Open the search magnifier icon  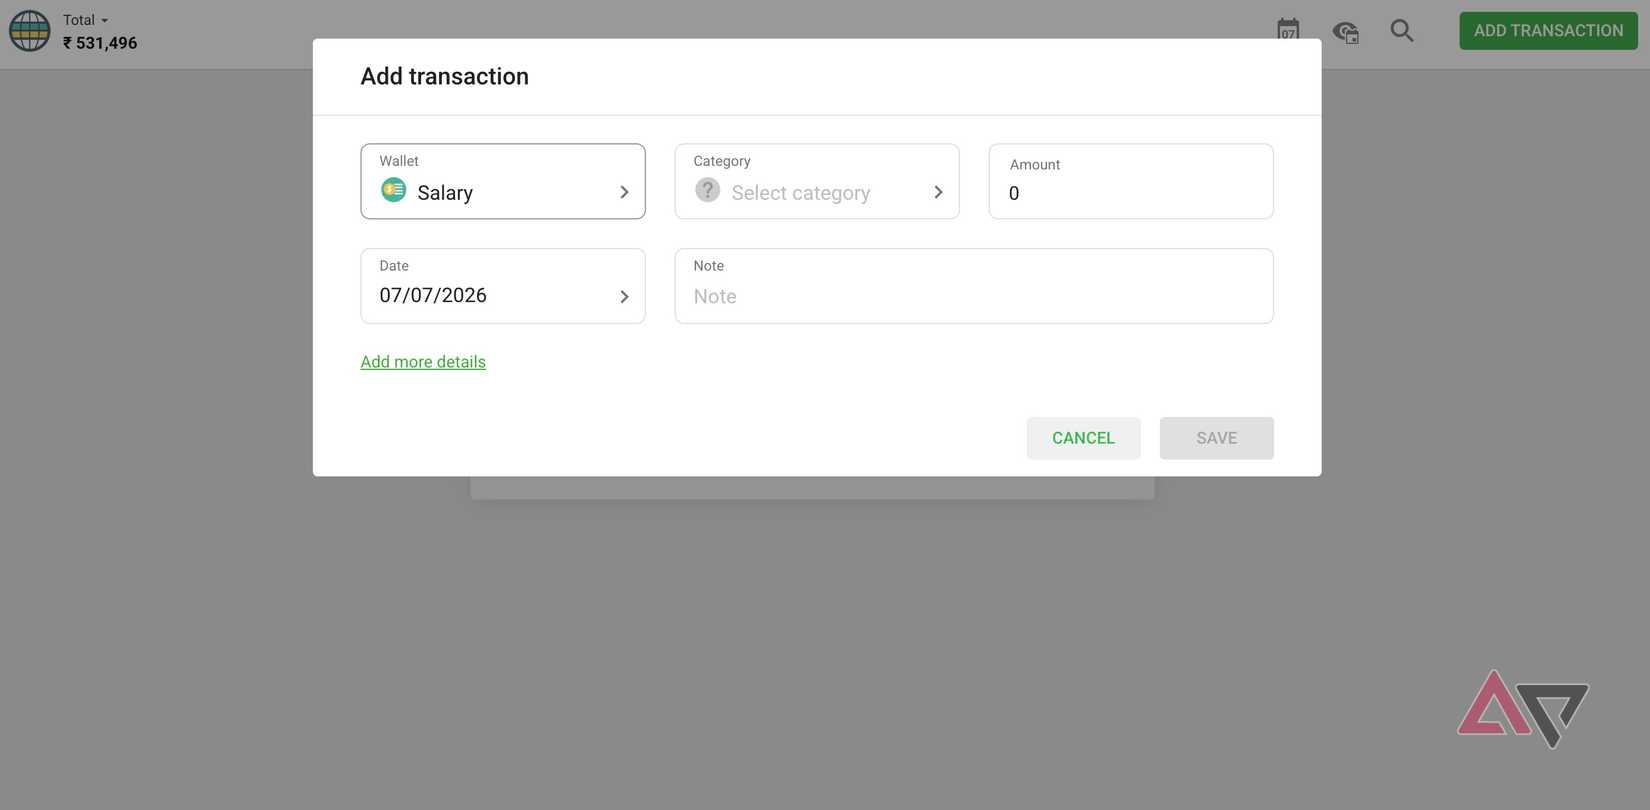[x=1402, y=31]
